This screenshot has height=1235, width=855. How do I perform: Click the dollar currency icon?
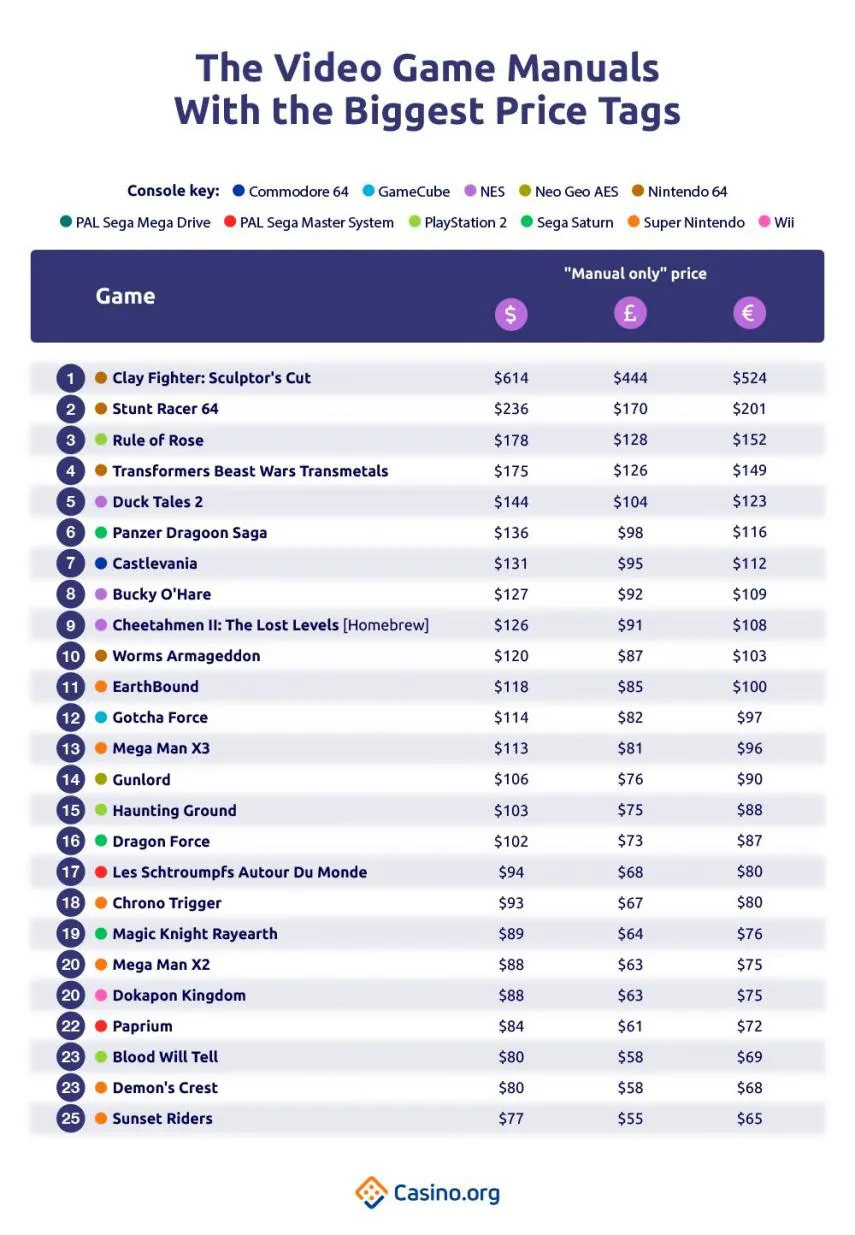pyautogui.click(x=511, y=314)
